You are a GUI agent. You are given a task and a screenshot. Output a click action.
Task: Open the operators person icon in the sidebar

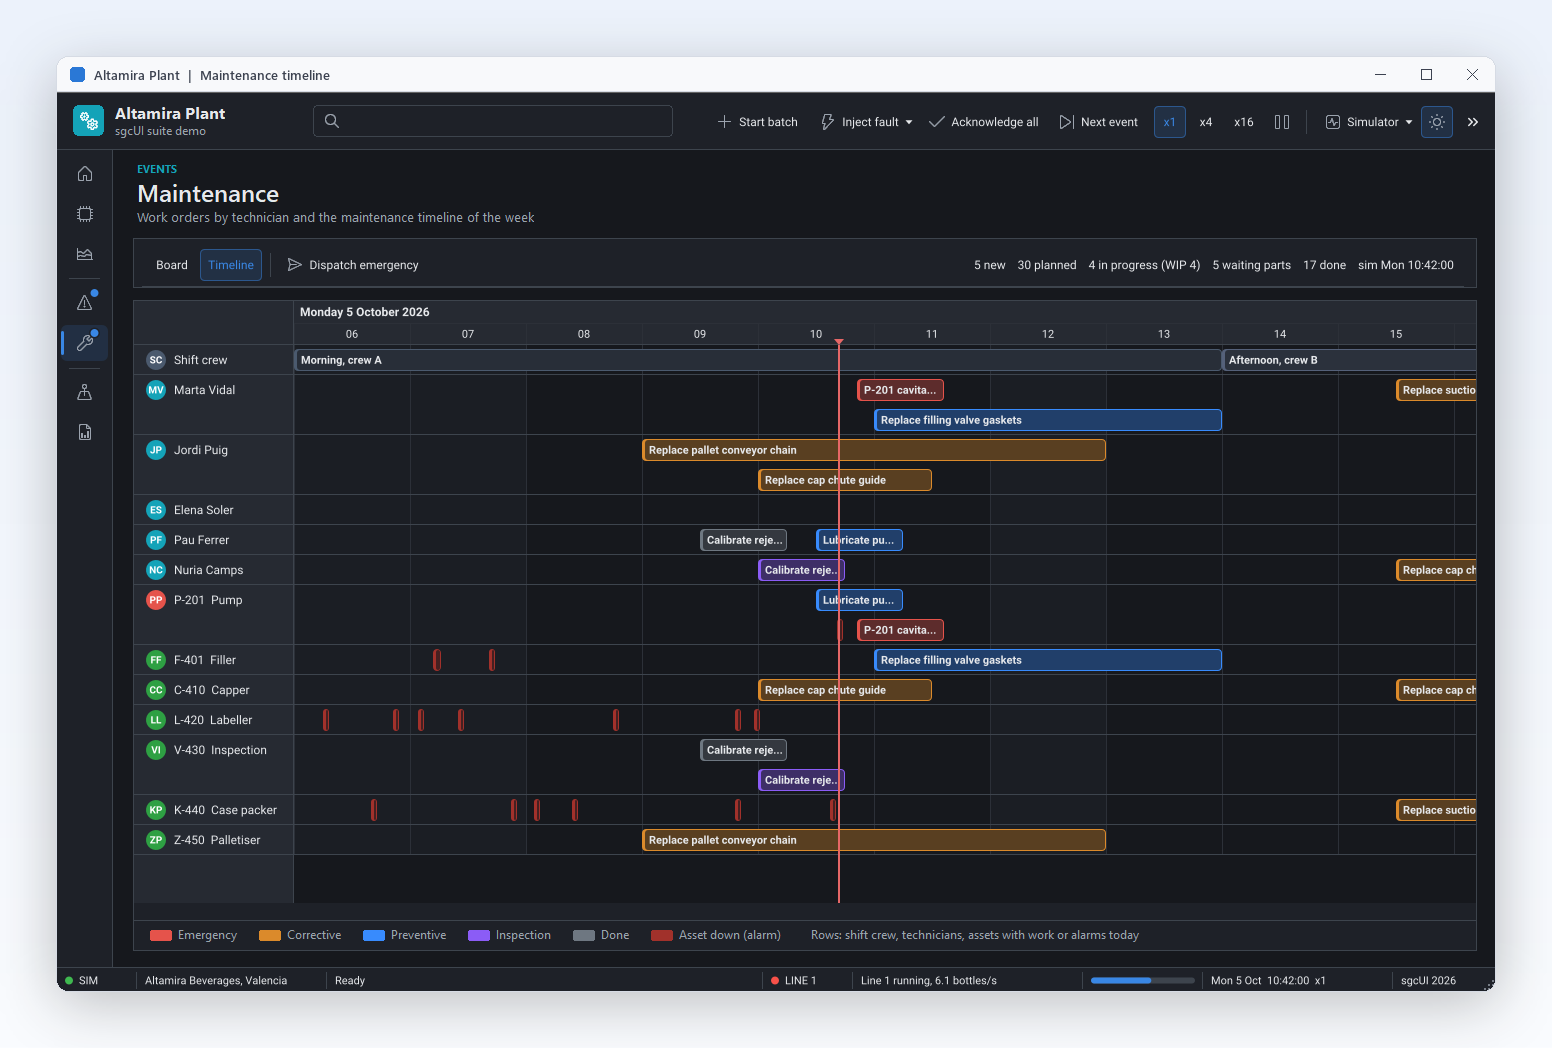point(85,392)
